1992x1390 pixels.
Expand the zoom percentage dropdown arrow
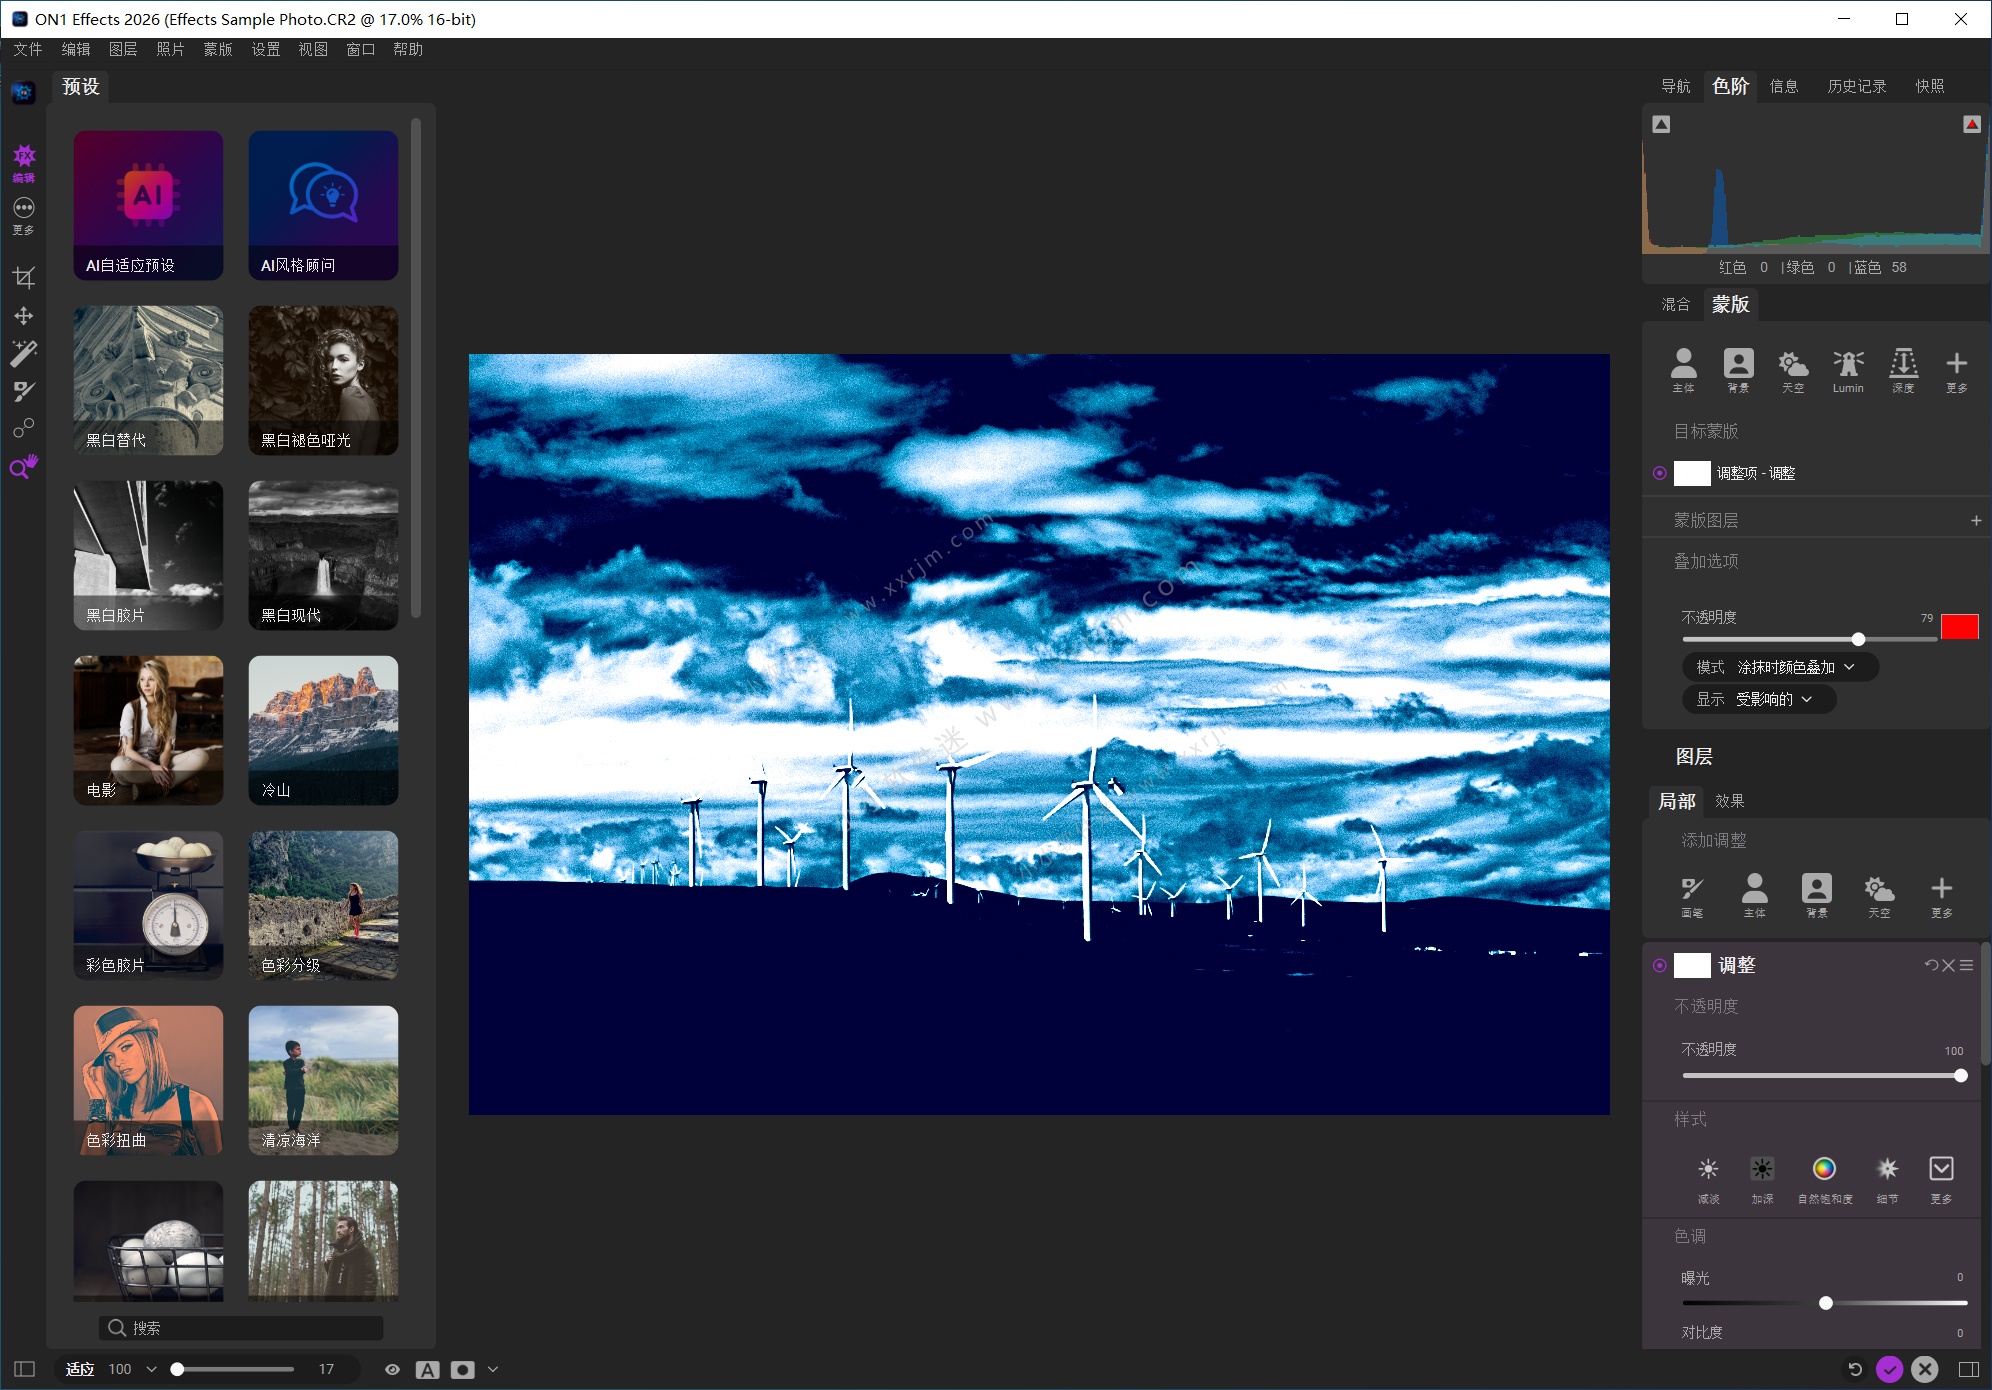(x=151, y=1369)
